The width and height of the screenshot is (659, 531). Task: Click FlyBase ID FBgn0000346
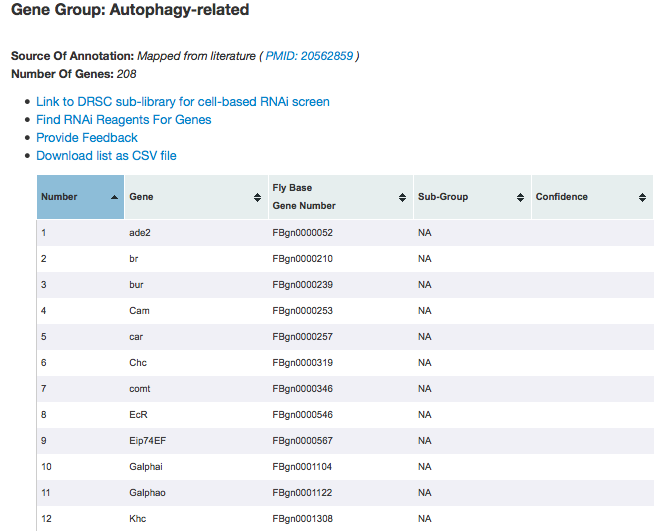click(x=303, y=389)
